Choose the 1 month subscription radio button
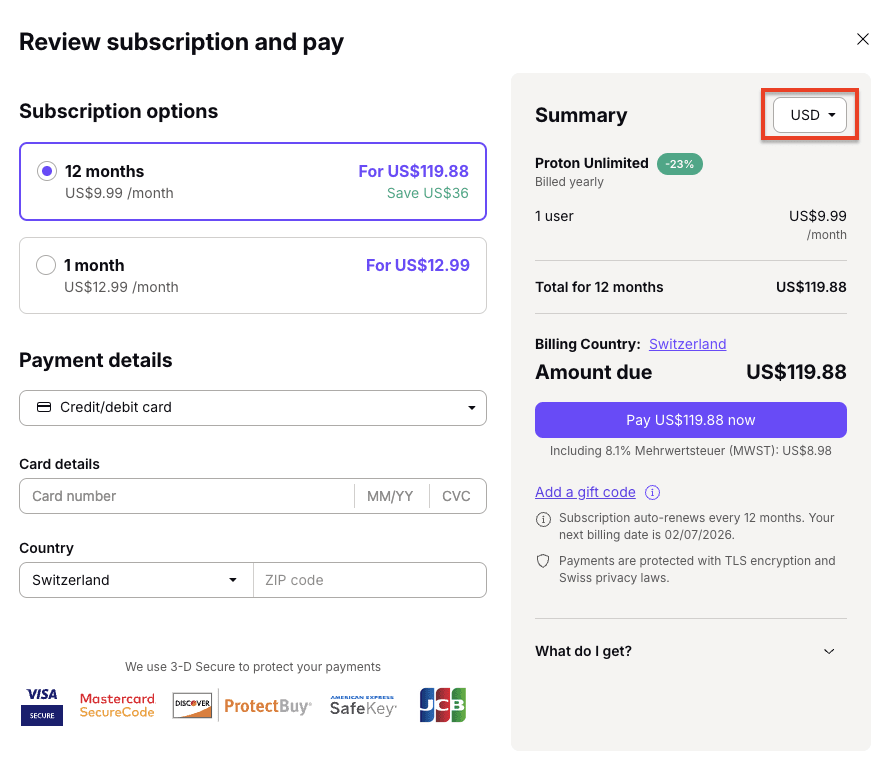This screenshot has width=888, height=780. pos(46,265)
